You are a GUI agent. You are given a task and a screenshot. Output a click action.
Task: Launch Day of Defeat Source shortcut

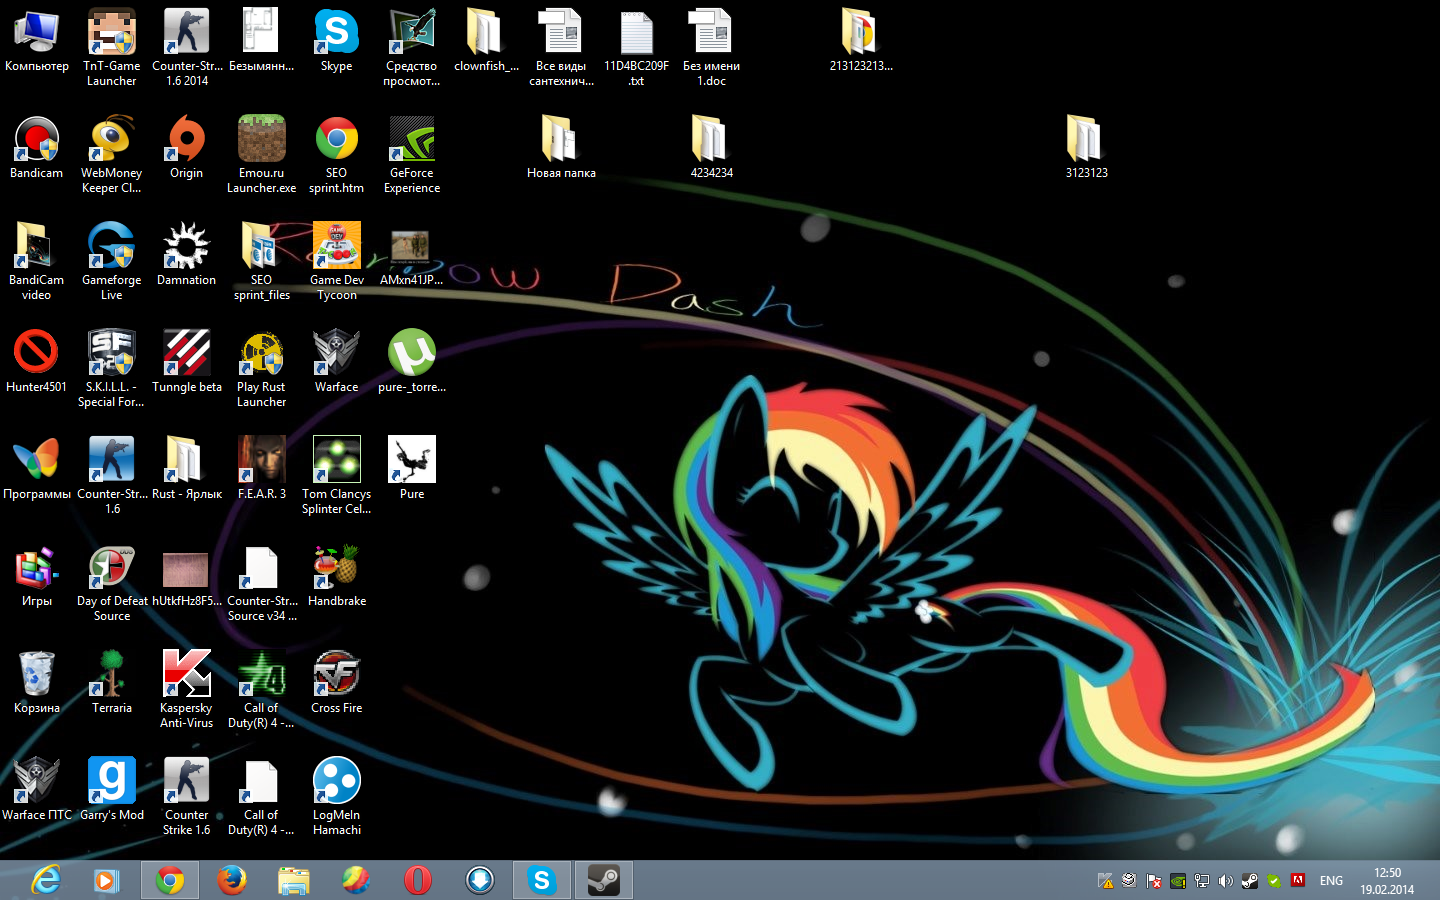coord(111,583)
